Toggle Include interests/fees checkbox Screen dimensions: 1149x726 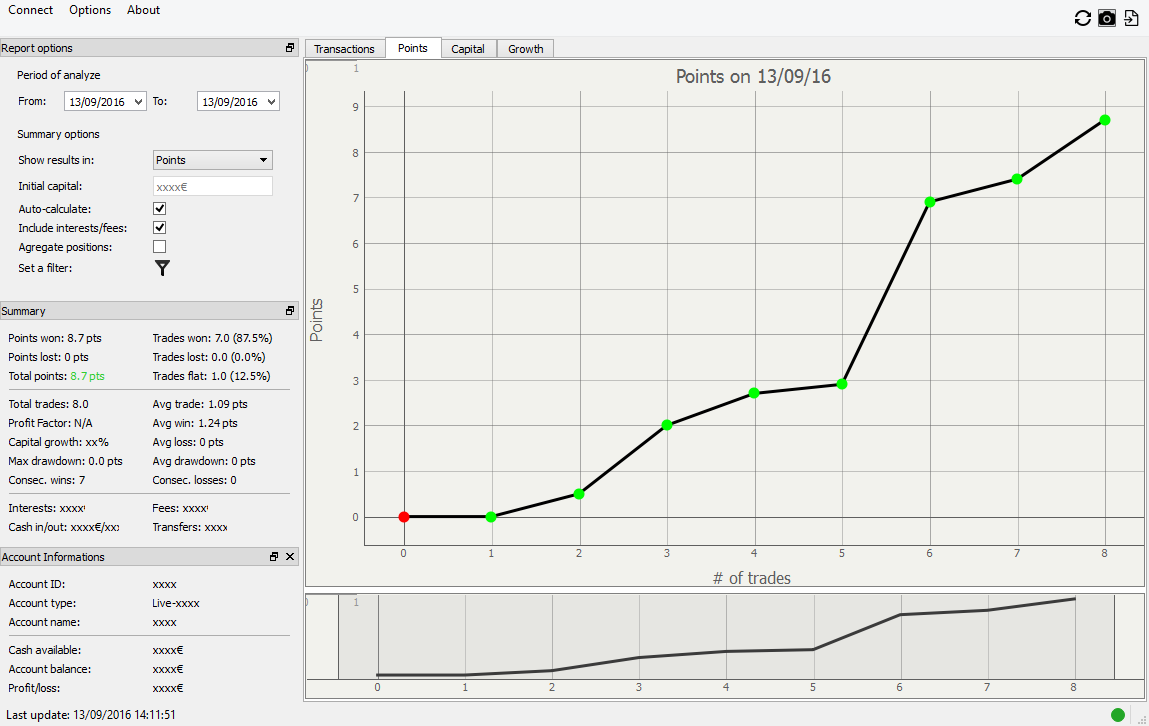click(159, 228)
